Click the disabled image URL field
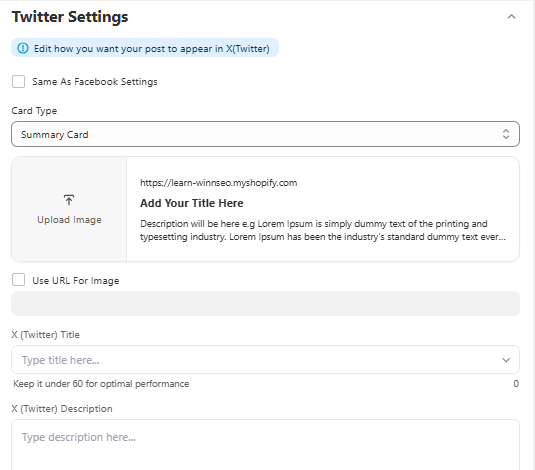 pyautogui.click(x=265, y=303)
